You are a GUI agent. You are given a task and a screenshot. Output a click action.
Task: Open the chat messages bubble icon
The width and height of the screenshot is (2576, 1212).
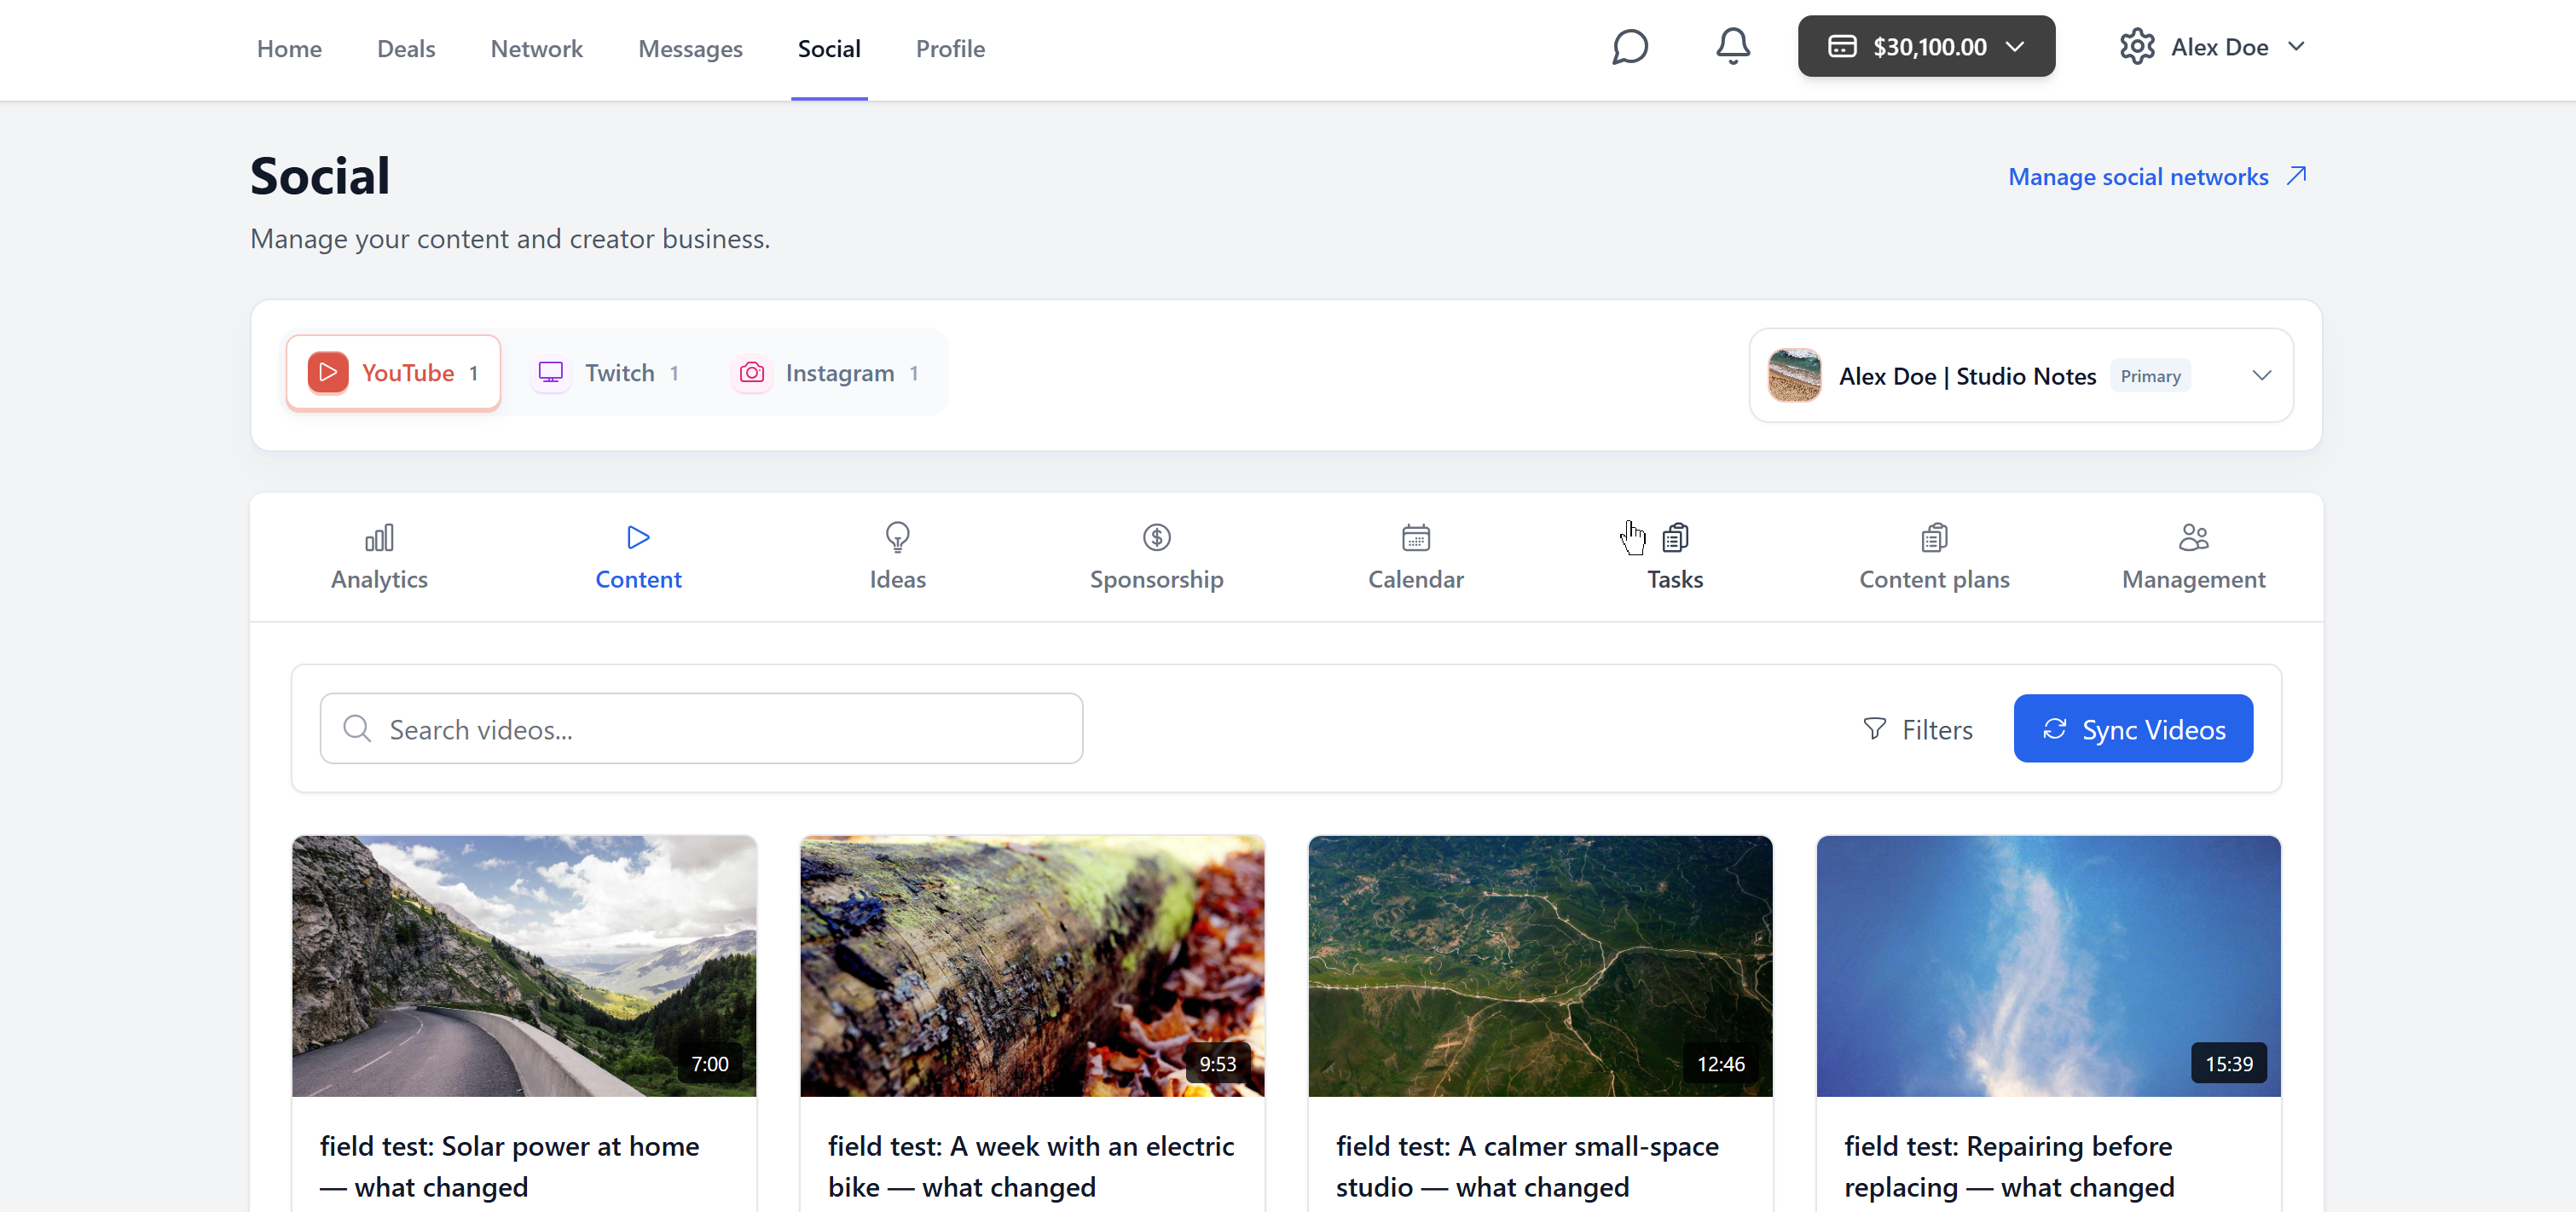pyautogui.click(x=1630, y=47)
